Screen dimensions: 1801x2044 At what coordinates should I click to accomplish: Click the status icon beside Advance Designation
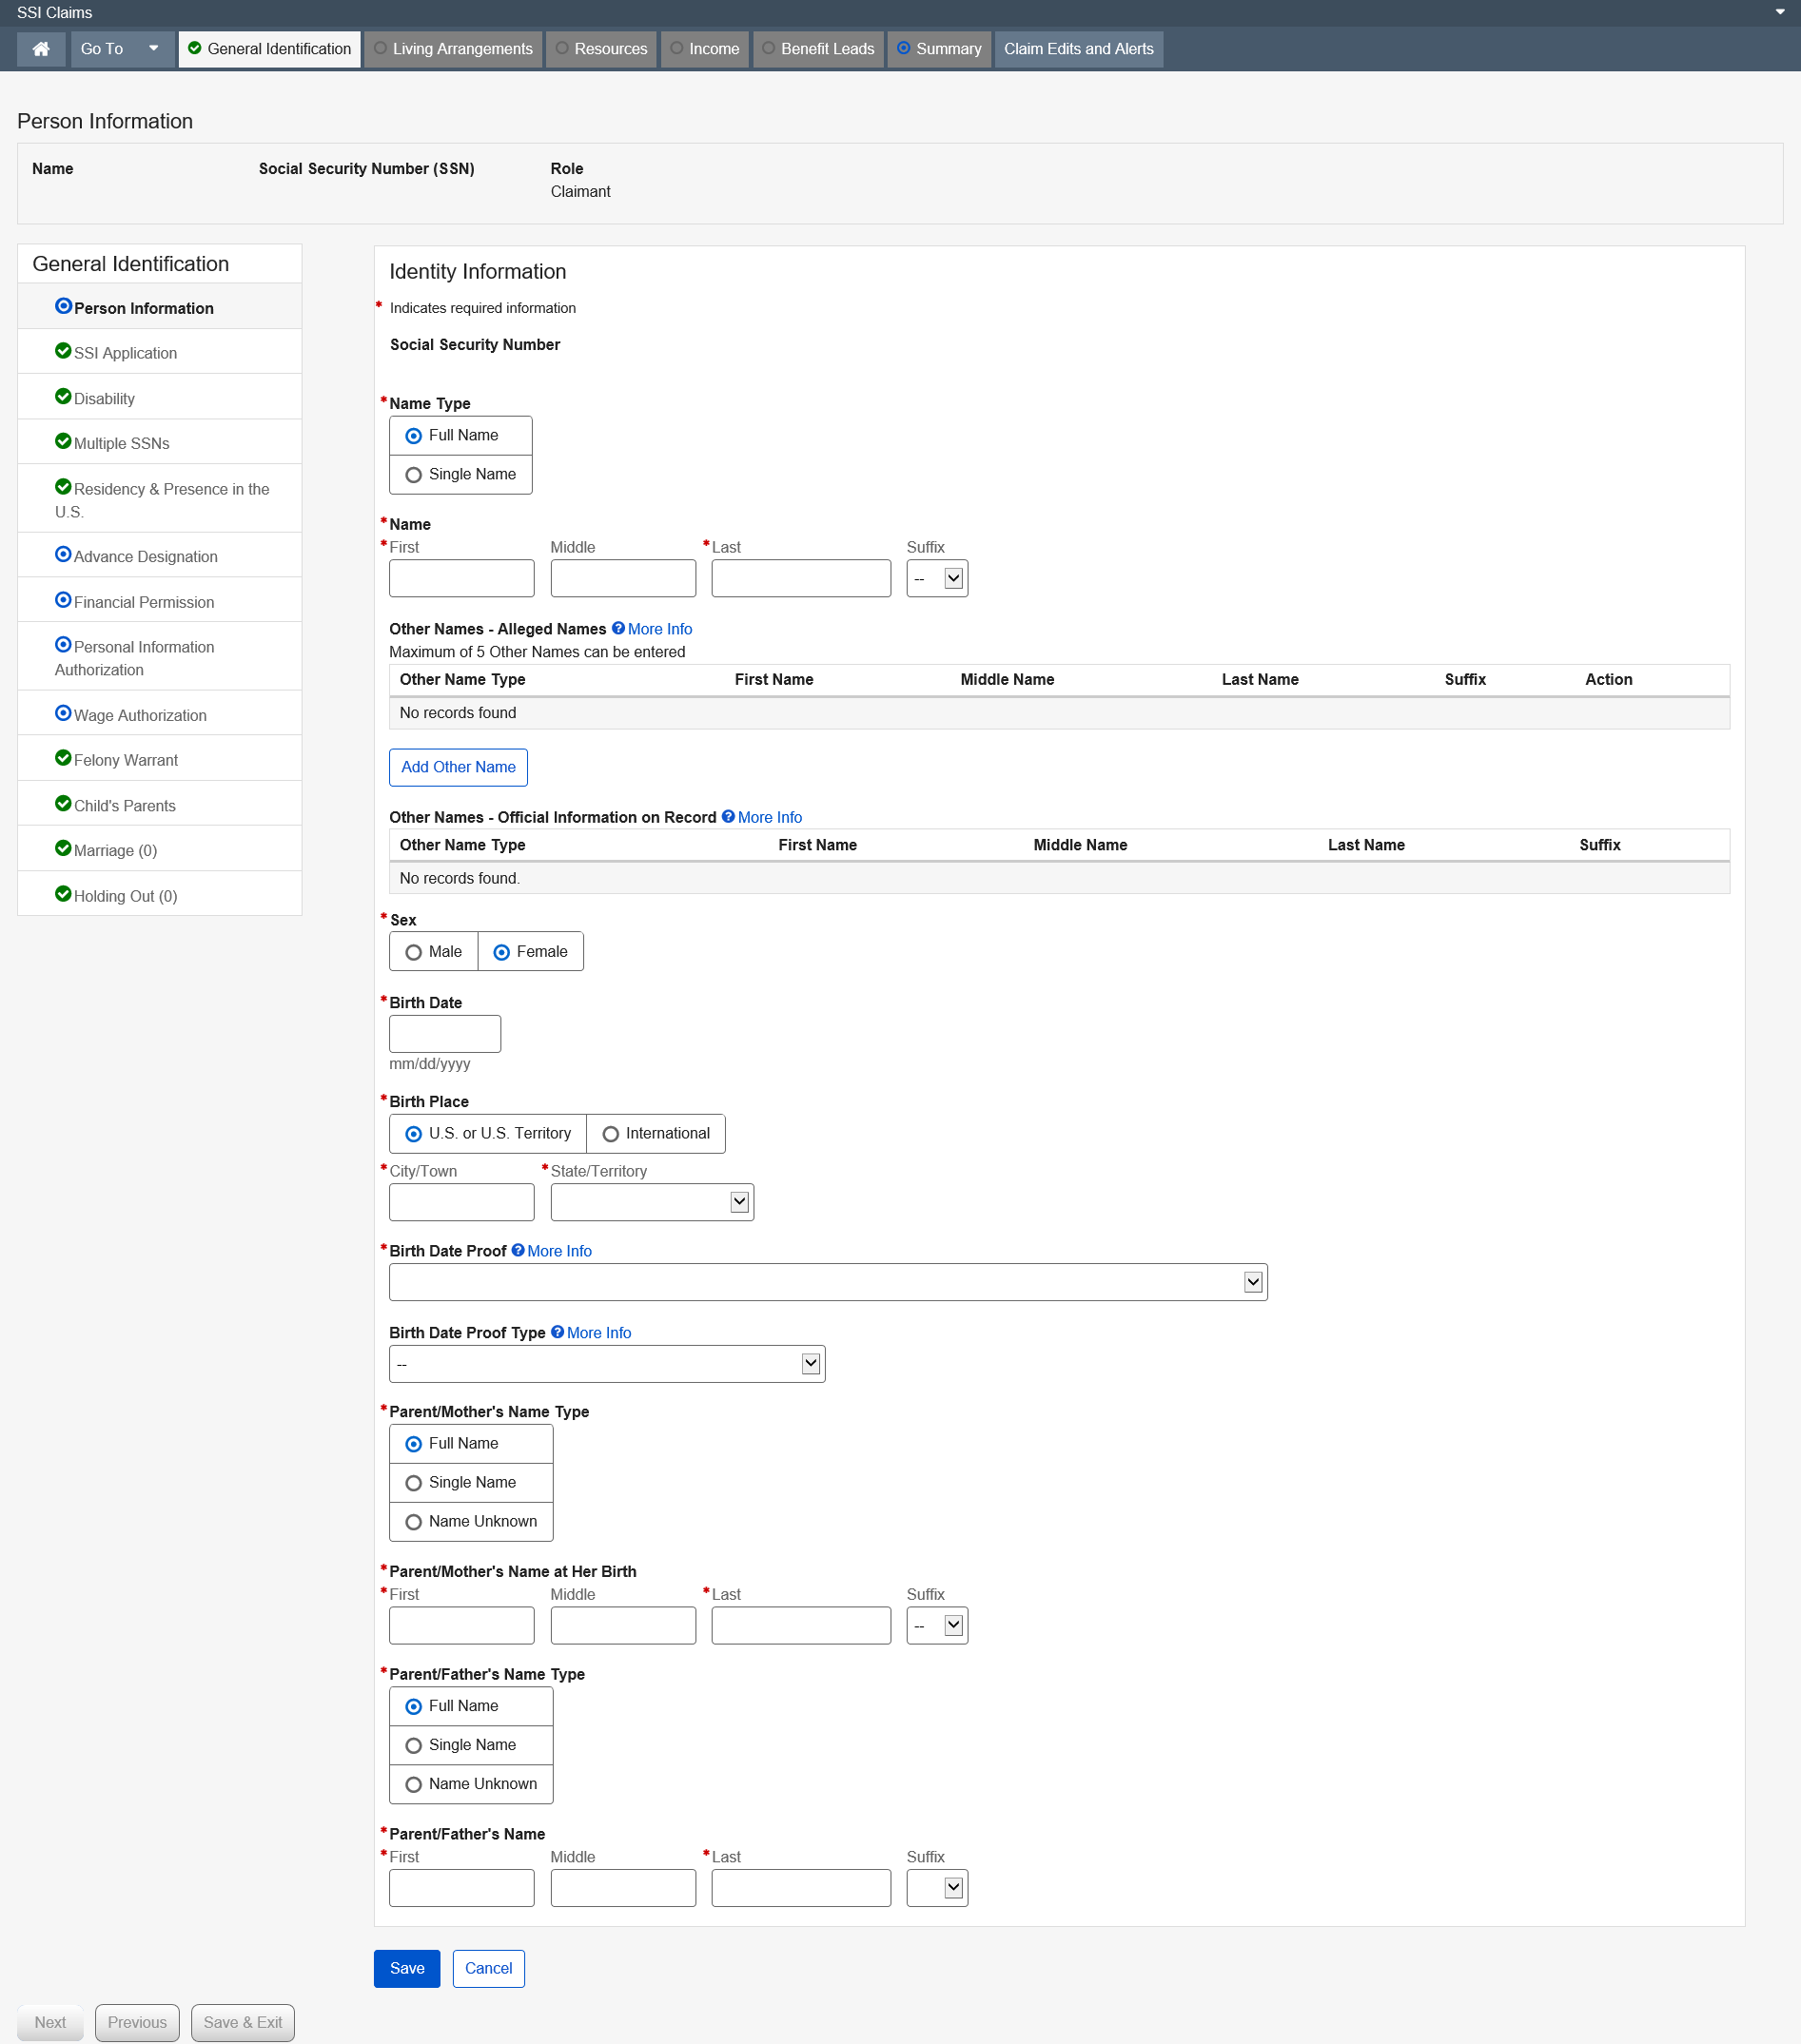[63, 554]
